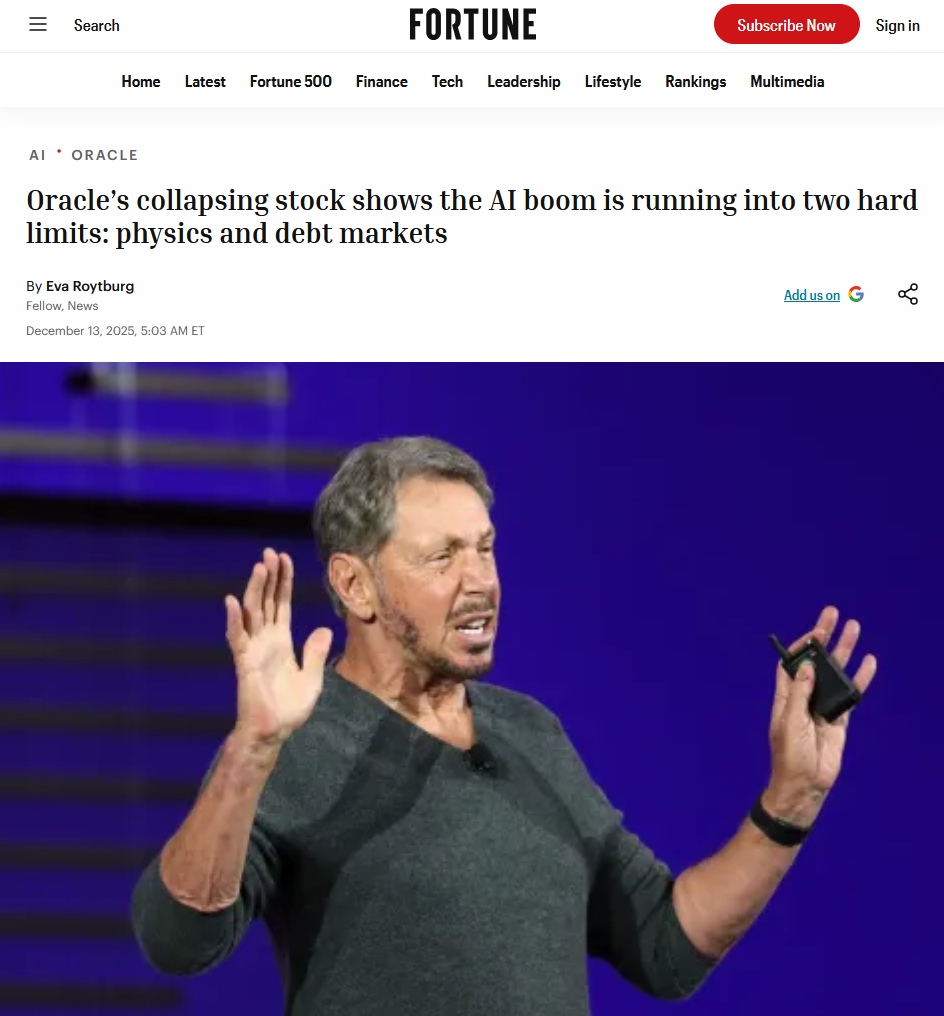The width and height of the screenshot is (944, 1016).
Task: Click the Add us on link
Action: [x=812, y=295]
